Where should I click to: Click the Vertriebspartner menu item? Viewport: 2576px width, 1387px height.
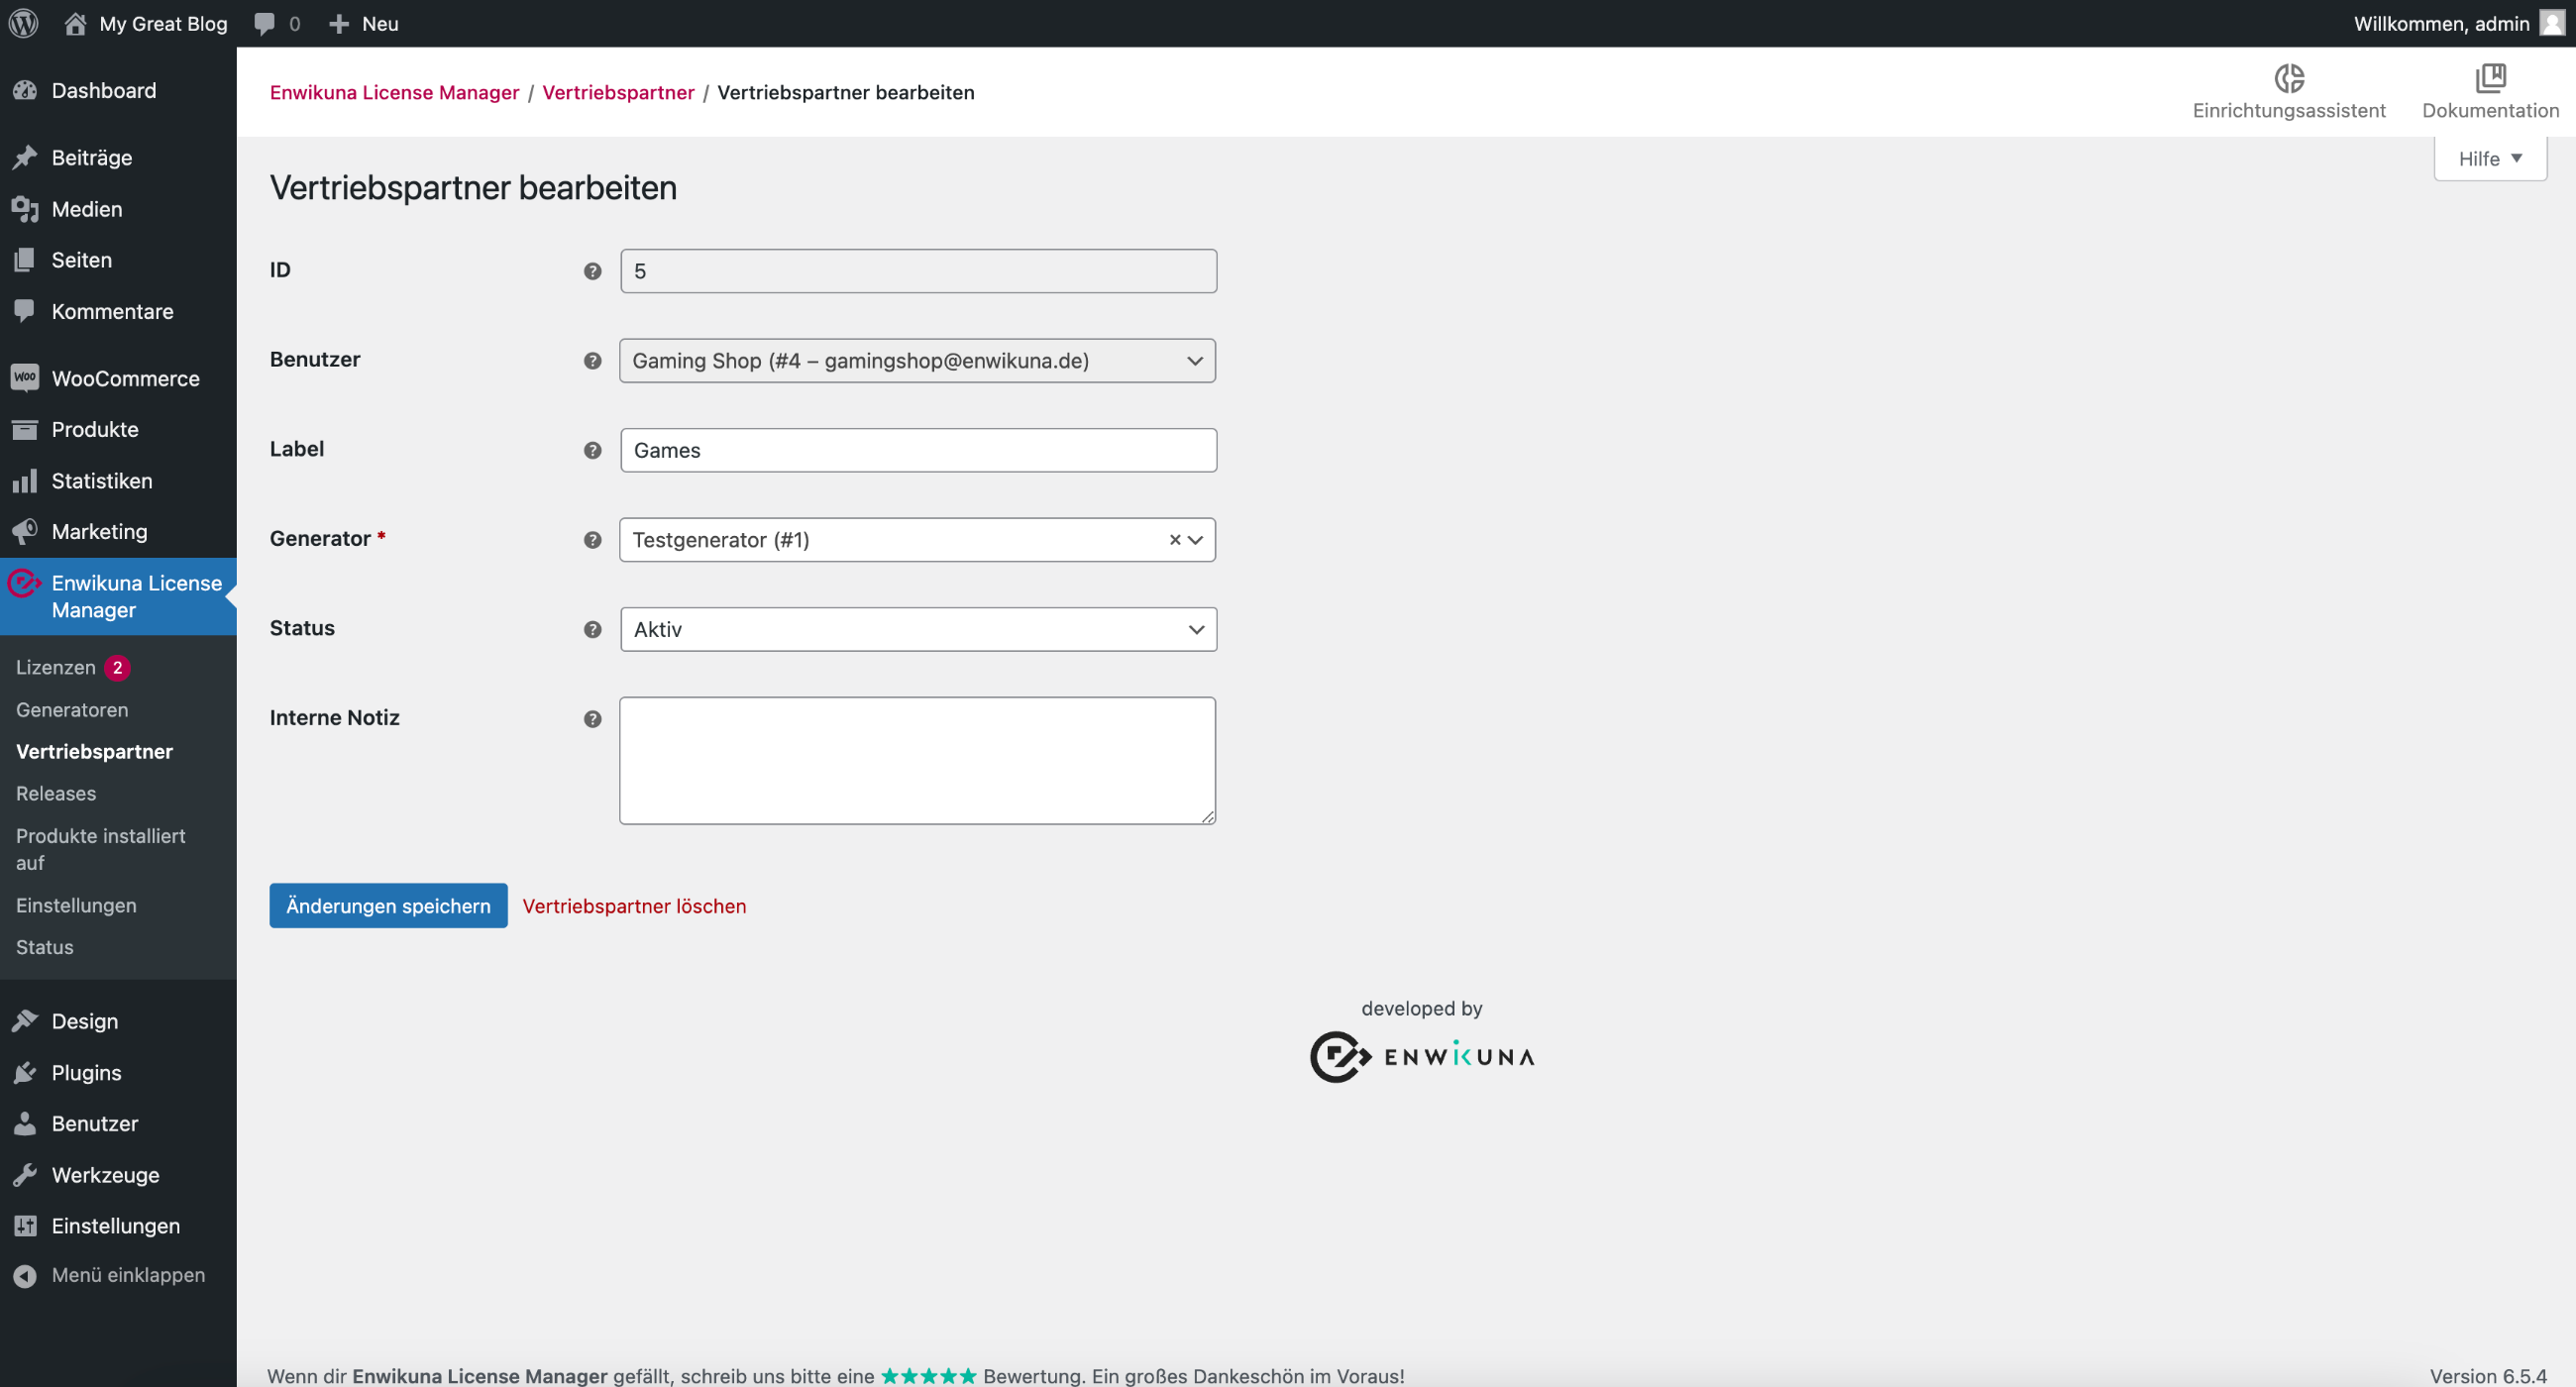(94, 750)
